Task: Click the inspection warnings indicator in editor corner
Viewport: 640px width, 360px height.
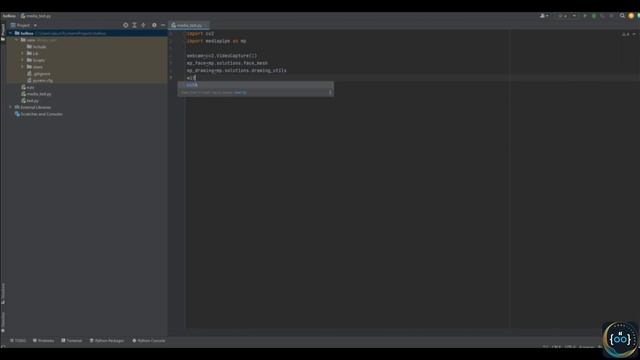Action: click(x=626, y=34)
